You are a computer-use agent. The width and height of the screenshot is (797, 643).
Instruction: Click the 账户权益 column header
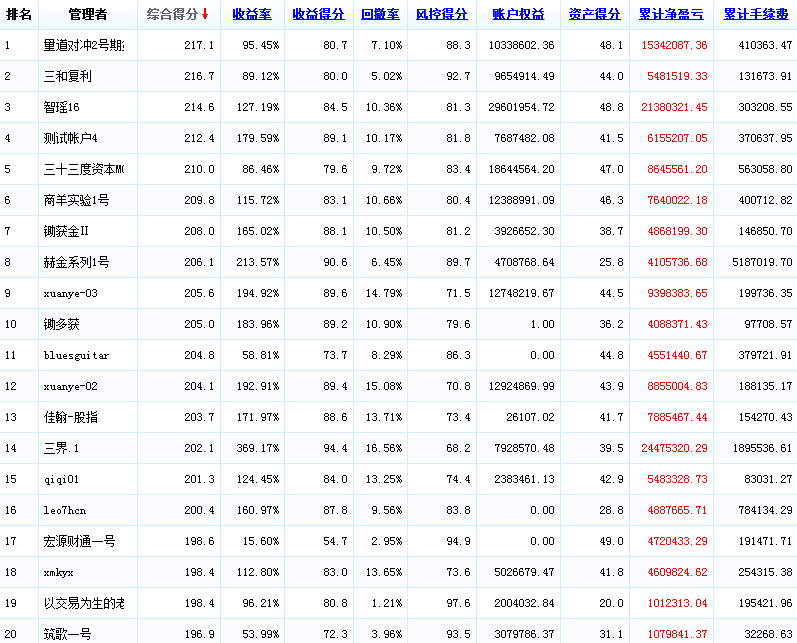pyautogui.click(x=518, y=15)
